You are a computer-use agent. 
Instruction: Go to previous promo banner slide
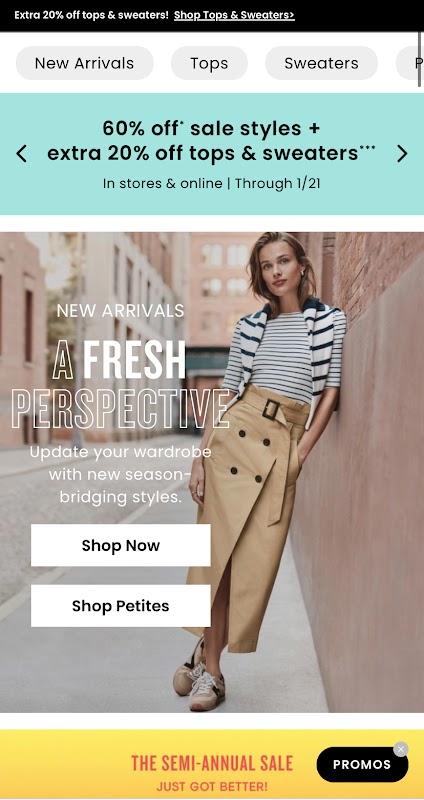21,153
